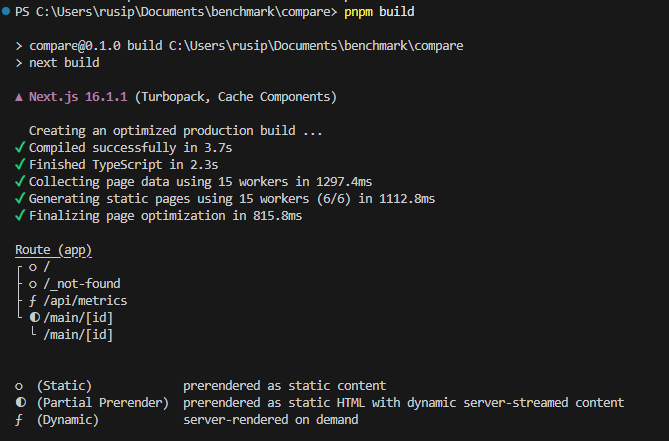
Task: Click the checkmark beside "Compiled successfully"
Action: pyautogui.click(x=20, y=148)
